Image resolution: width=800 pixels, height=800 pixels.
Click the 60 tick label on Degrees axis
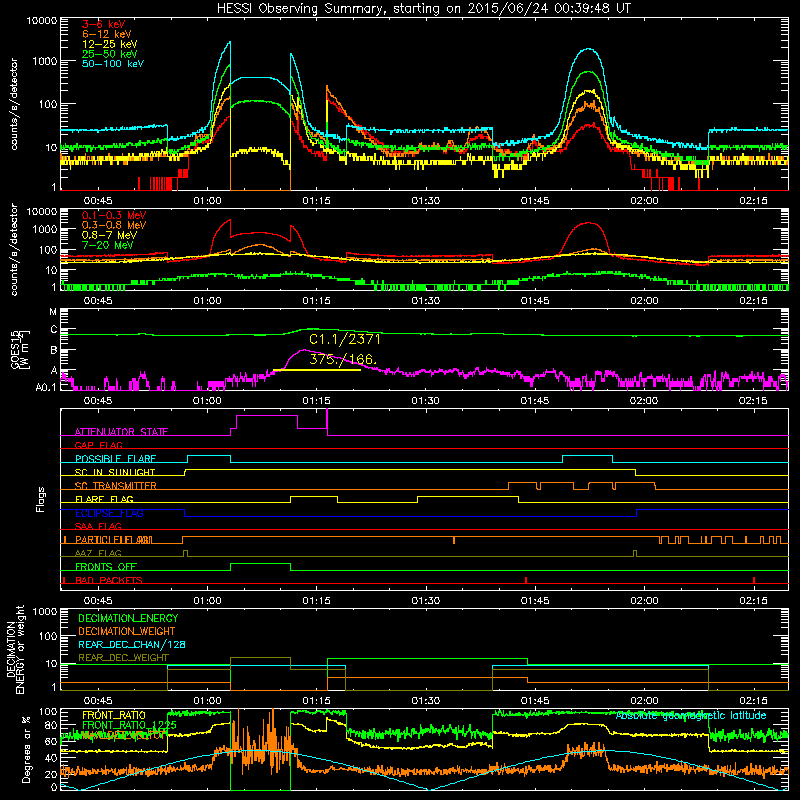pos(51,741)
